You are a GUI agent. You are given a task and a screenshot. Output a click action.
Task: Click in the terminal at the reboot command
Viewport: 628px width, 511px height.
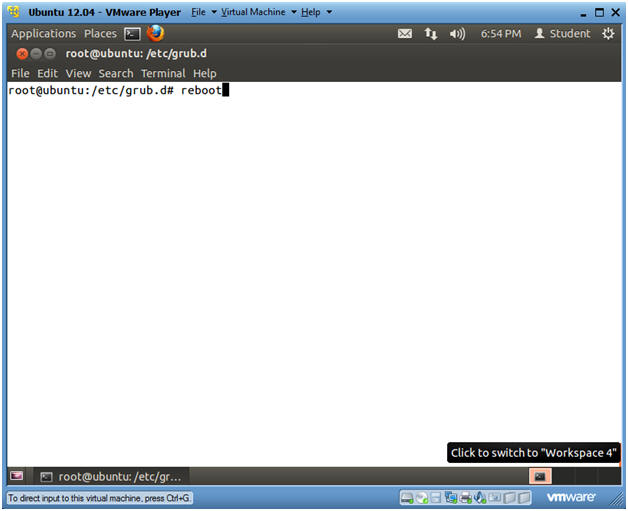pos(201,91)
